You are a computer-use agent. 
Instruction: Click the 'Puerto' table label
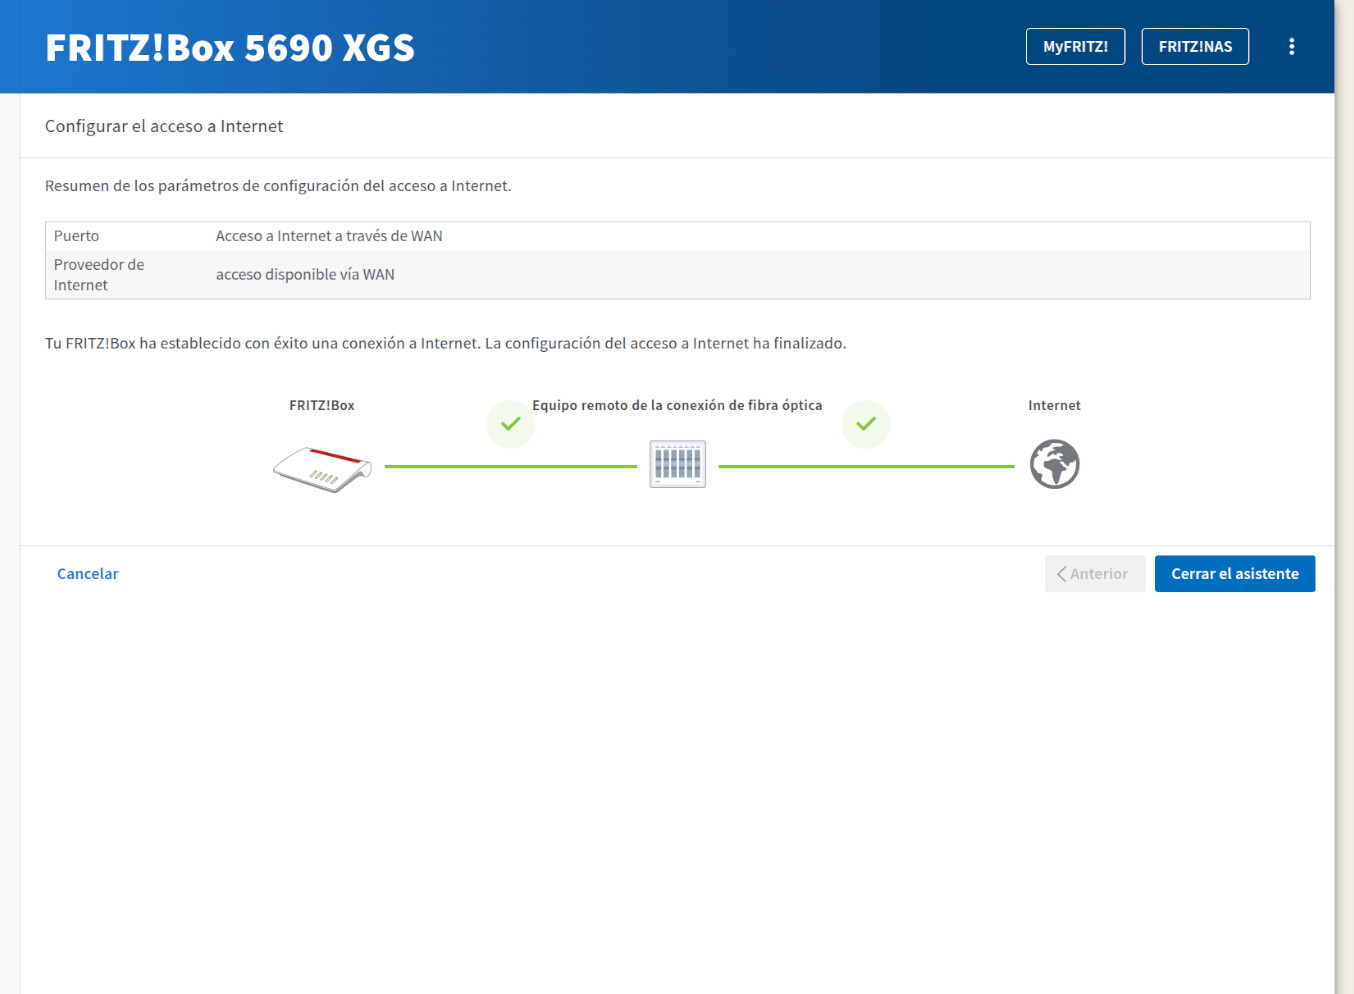tap(77, 236)
